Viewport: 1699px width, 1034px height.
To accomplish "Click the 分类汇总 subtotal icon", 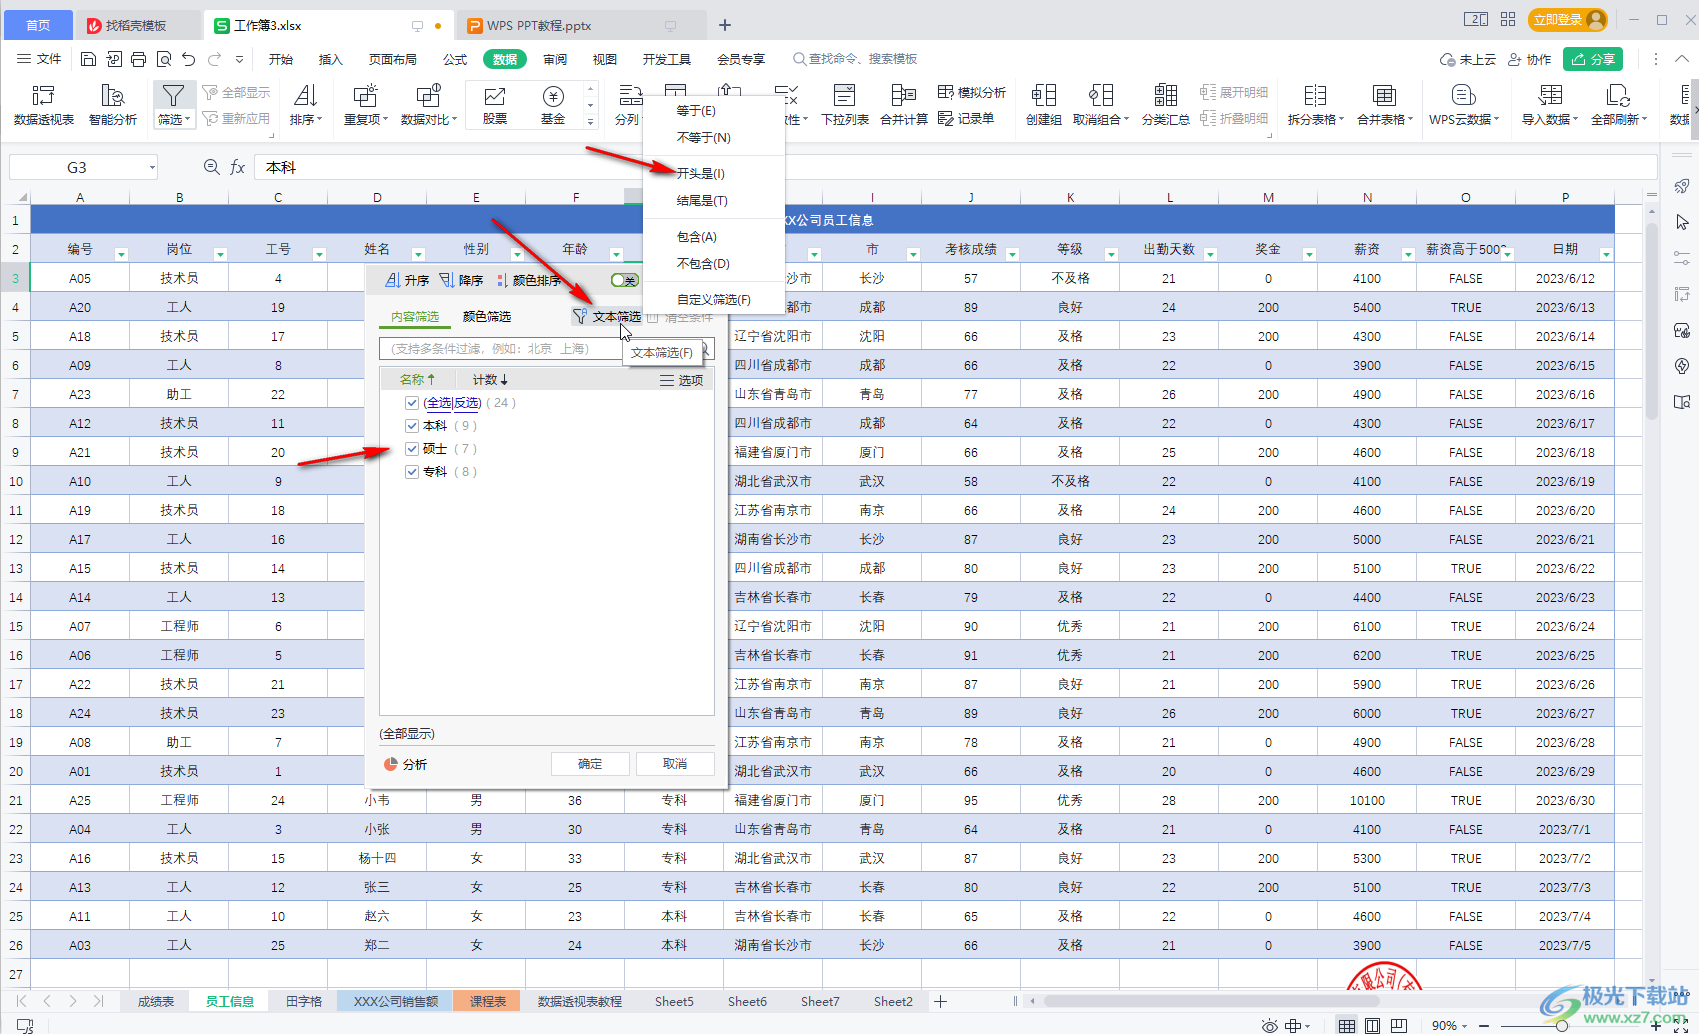I will tap(1165, 95).
